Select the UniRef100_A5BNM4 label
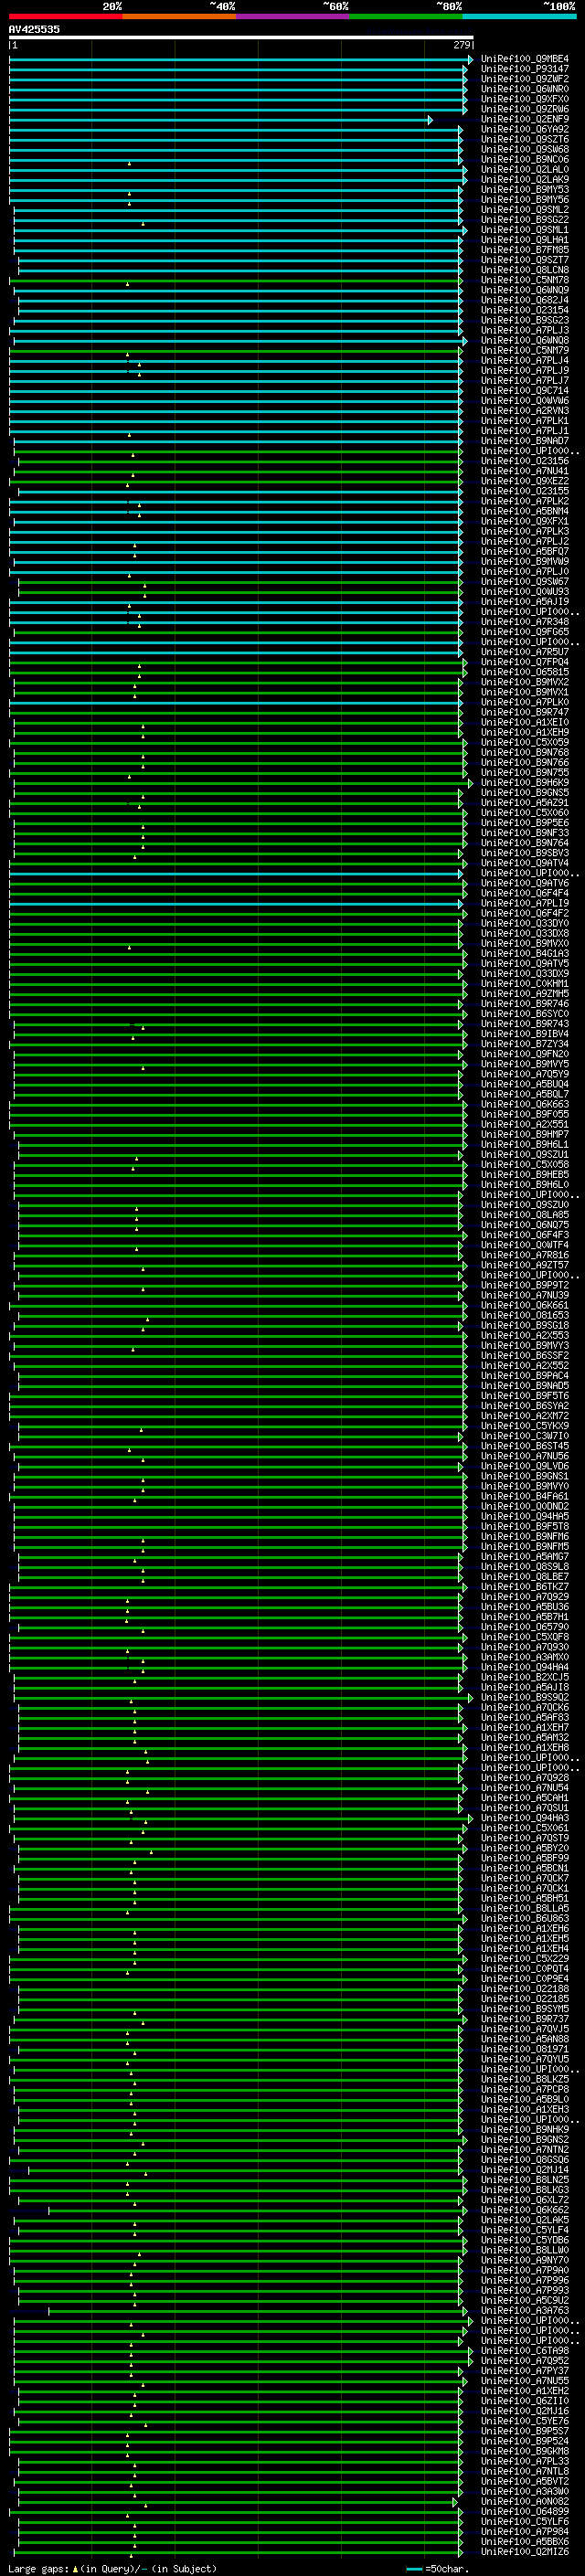Viewport: 585px width, 2576px height. click(525, 512)
